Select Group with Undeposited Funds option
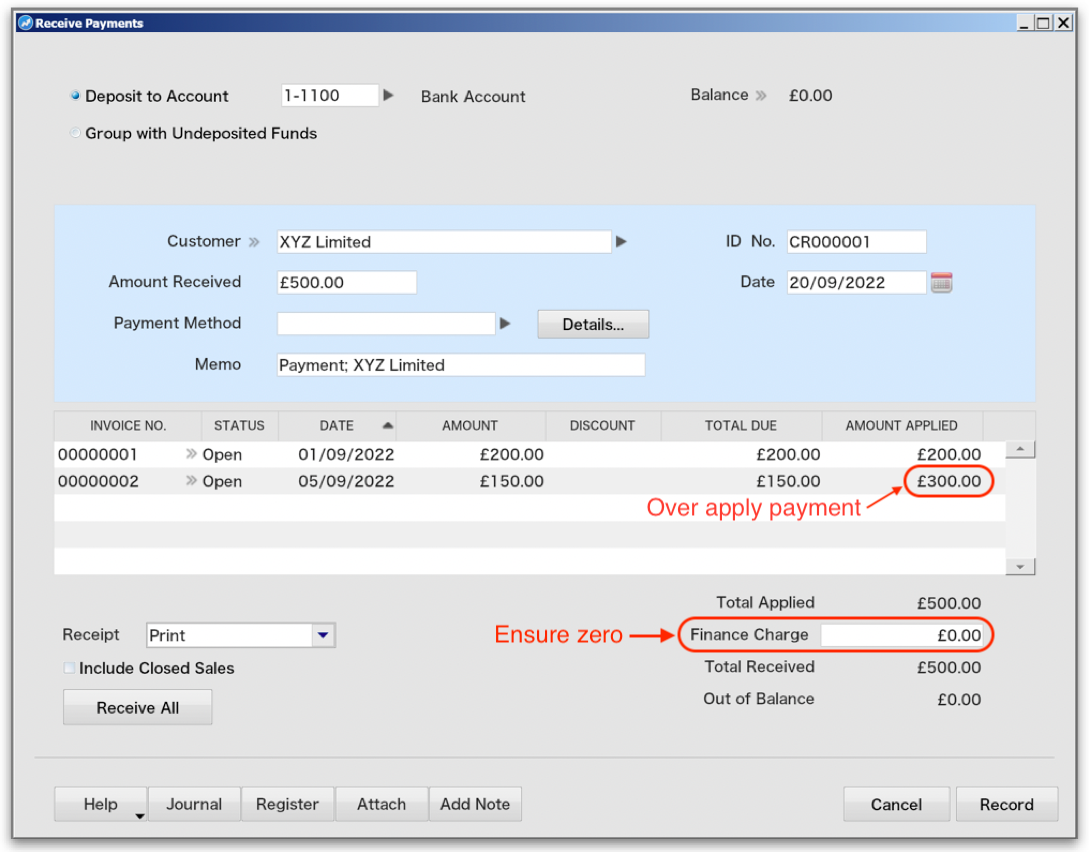 point(75,132)
